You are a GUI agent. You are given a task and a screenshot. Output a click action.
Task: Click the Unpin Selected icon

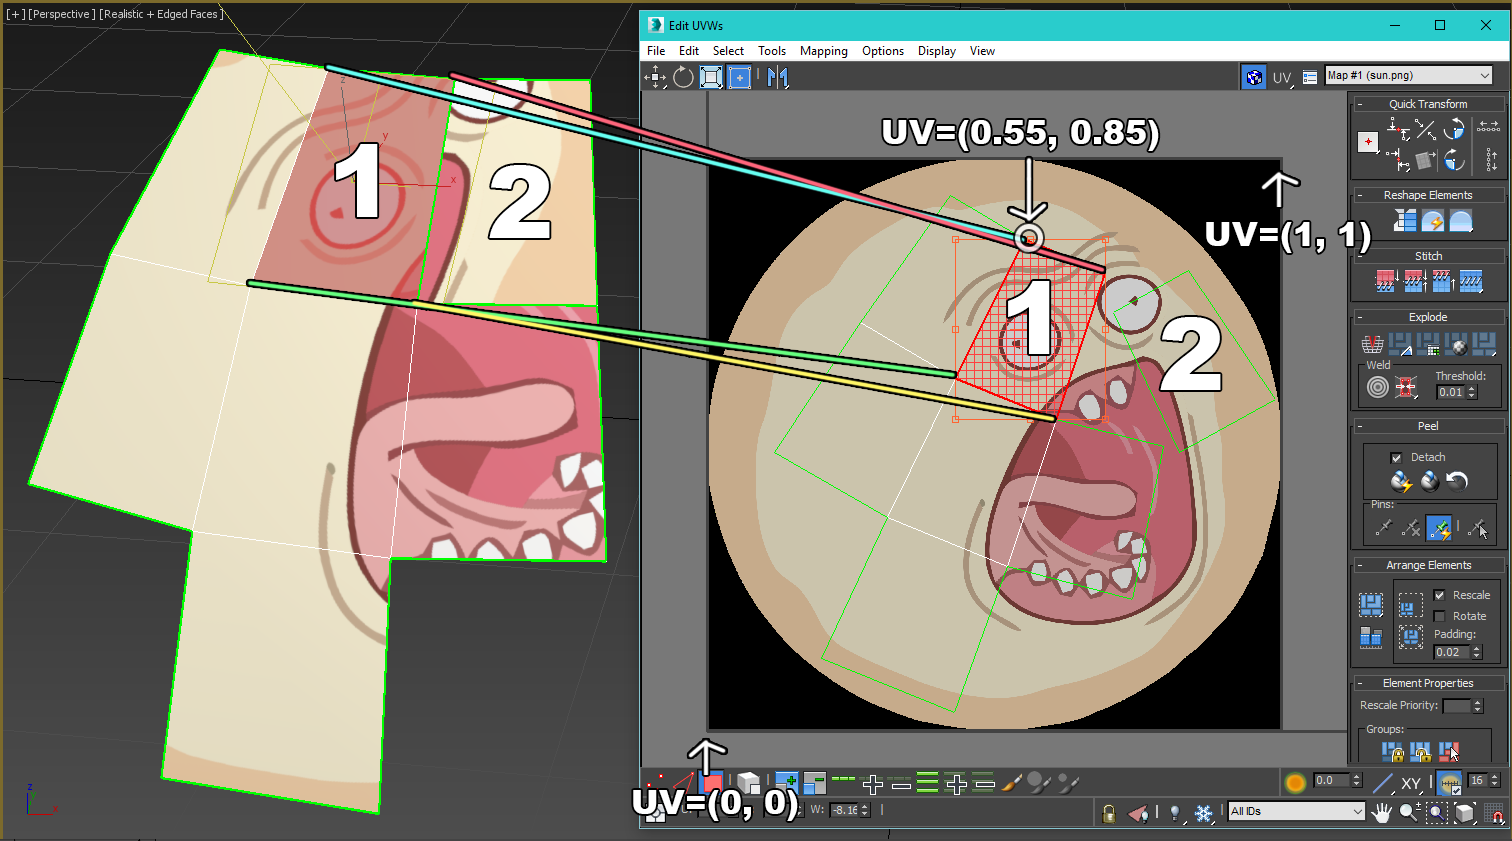pos(1410,527)
